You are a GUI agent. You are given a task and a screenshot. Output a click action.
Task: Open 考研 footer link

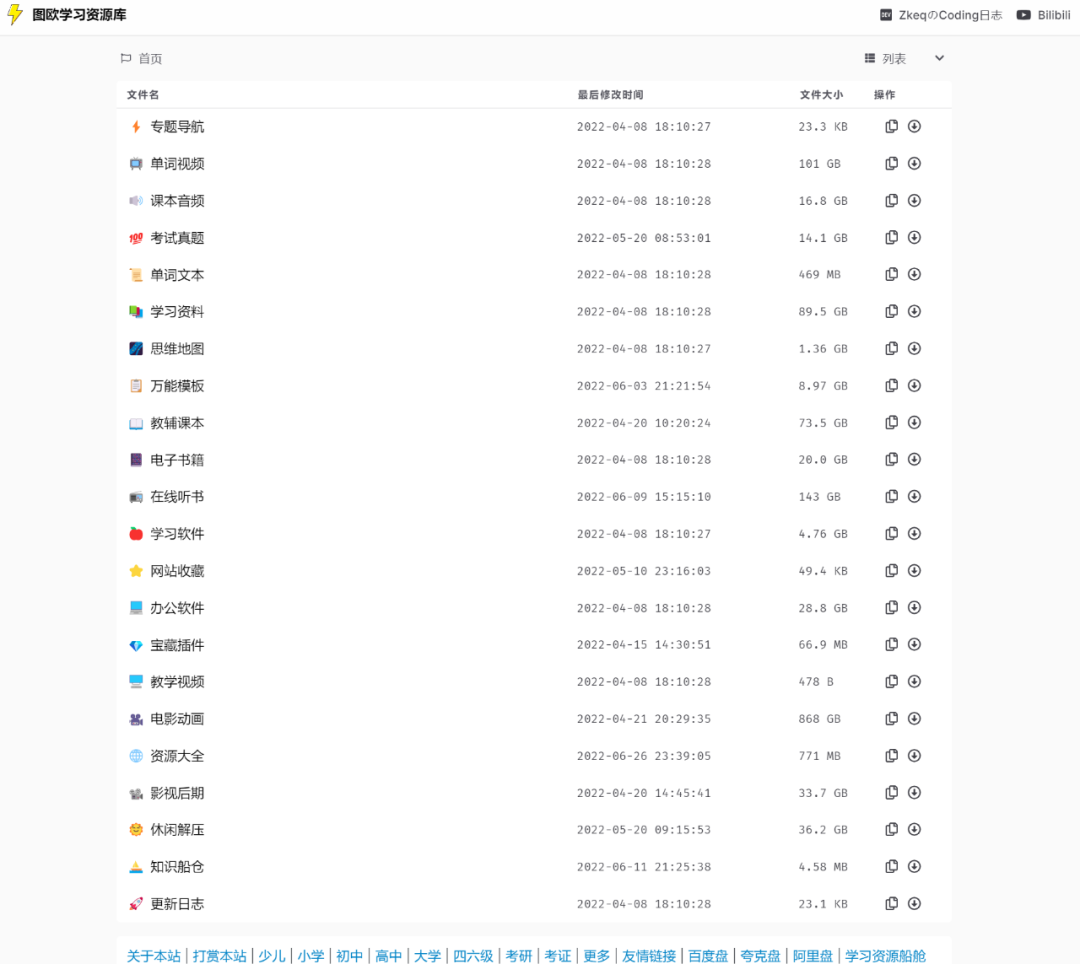click(x=519, y=956)
